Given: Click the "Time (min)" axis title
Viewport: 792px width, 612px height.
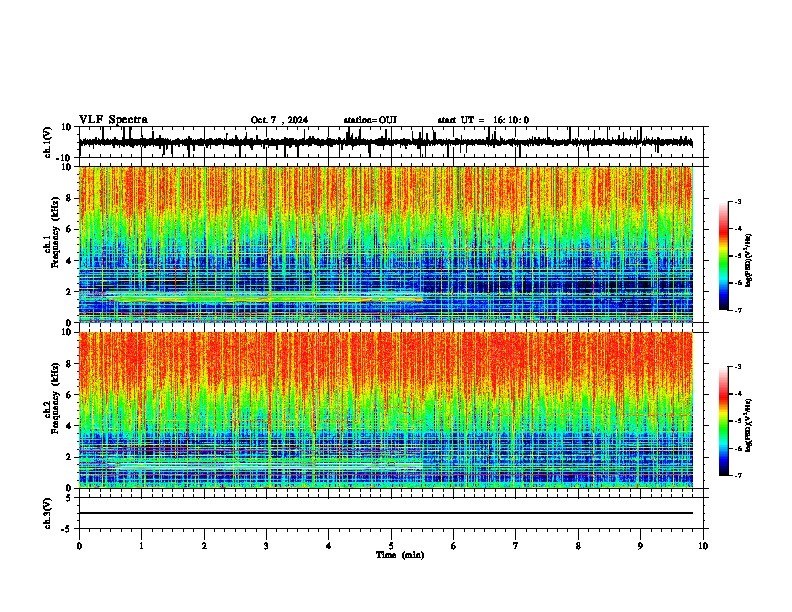Looking at the screenshot, I should (x=400, y=555).
